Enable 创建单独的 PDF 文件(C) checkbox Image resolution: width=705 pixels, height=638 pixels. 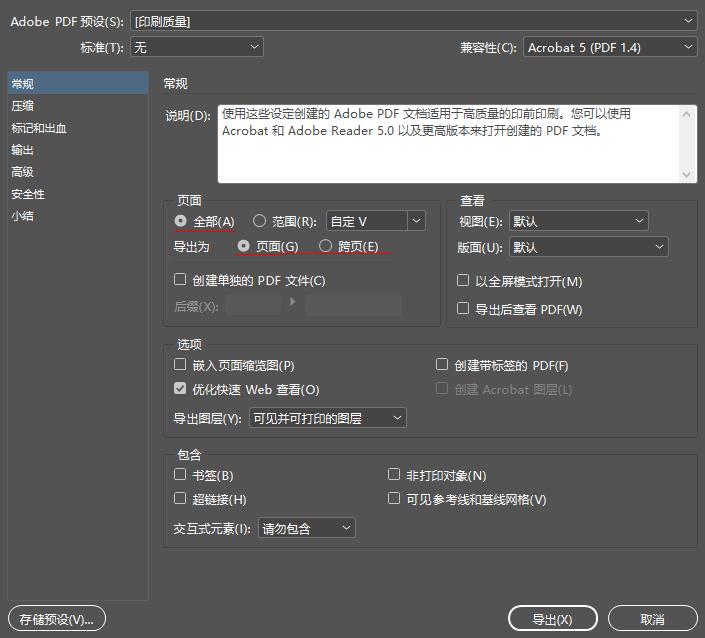tap(180, 280)
